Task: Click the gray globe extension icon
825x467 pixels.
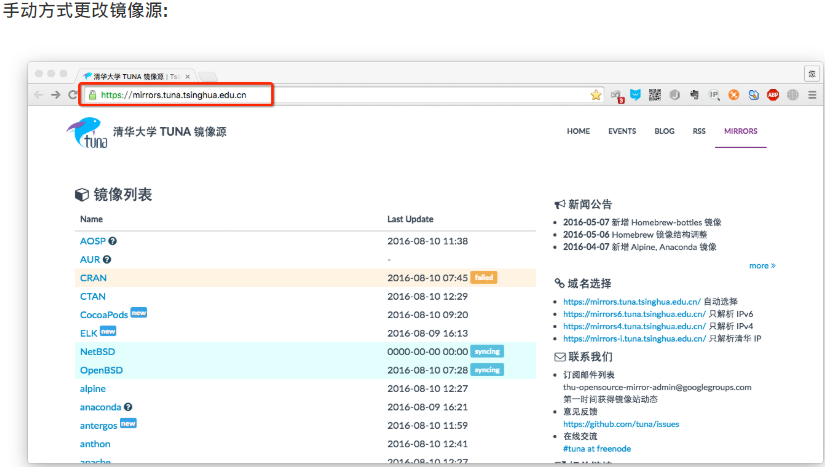Action: pyautogui.click(x=792, y=95)
